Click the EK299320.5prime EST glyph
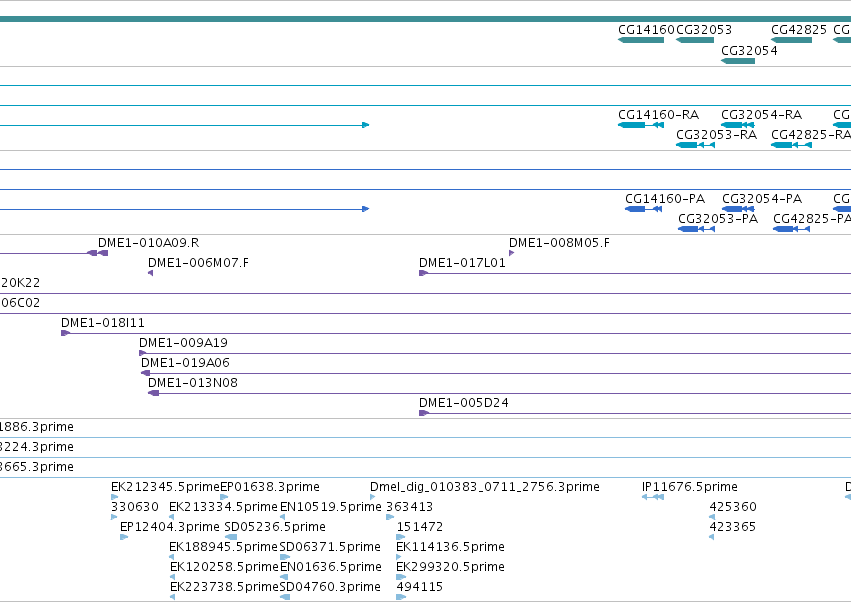Image resolution: width=851 pixels, height=602 pixels. (x=401, y=577)
